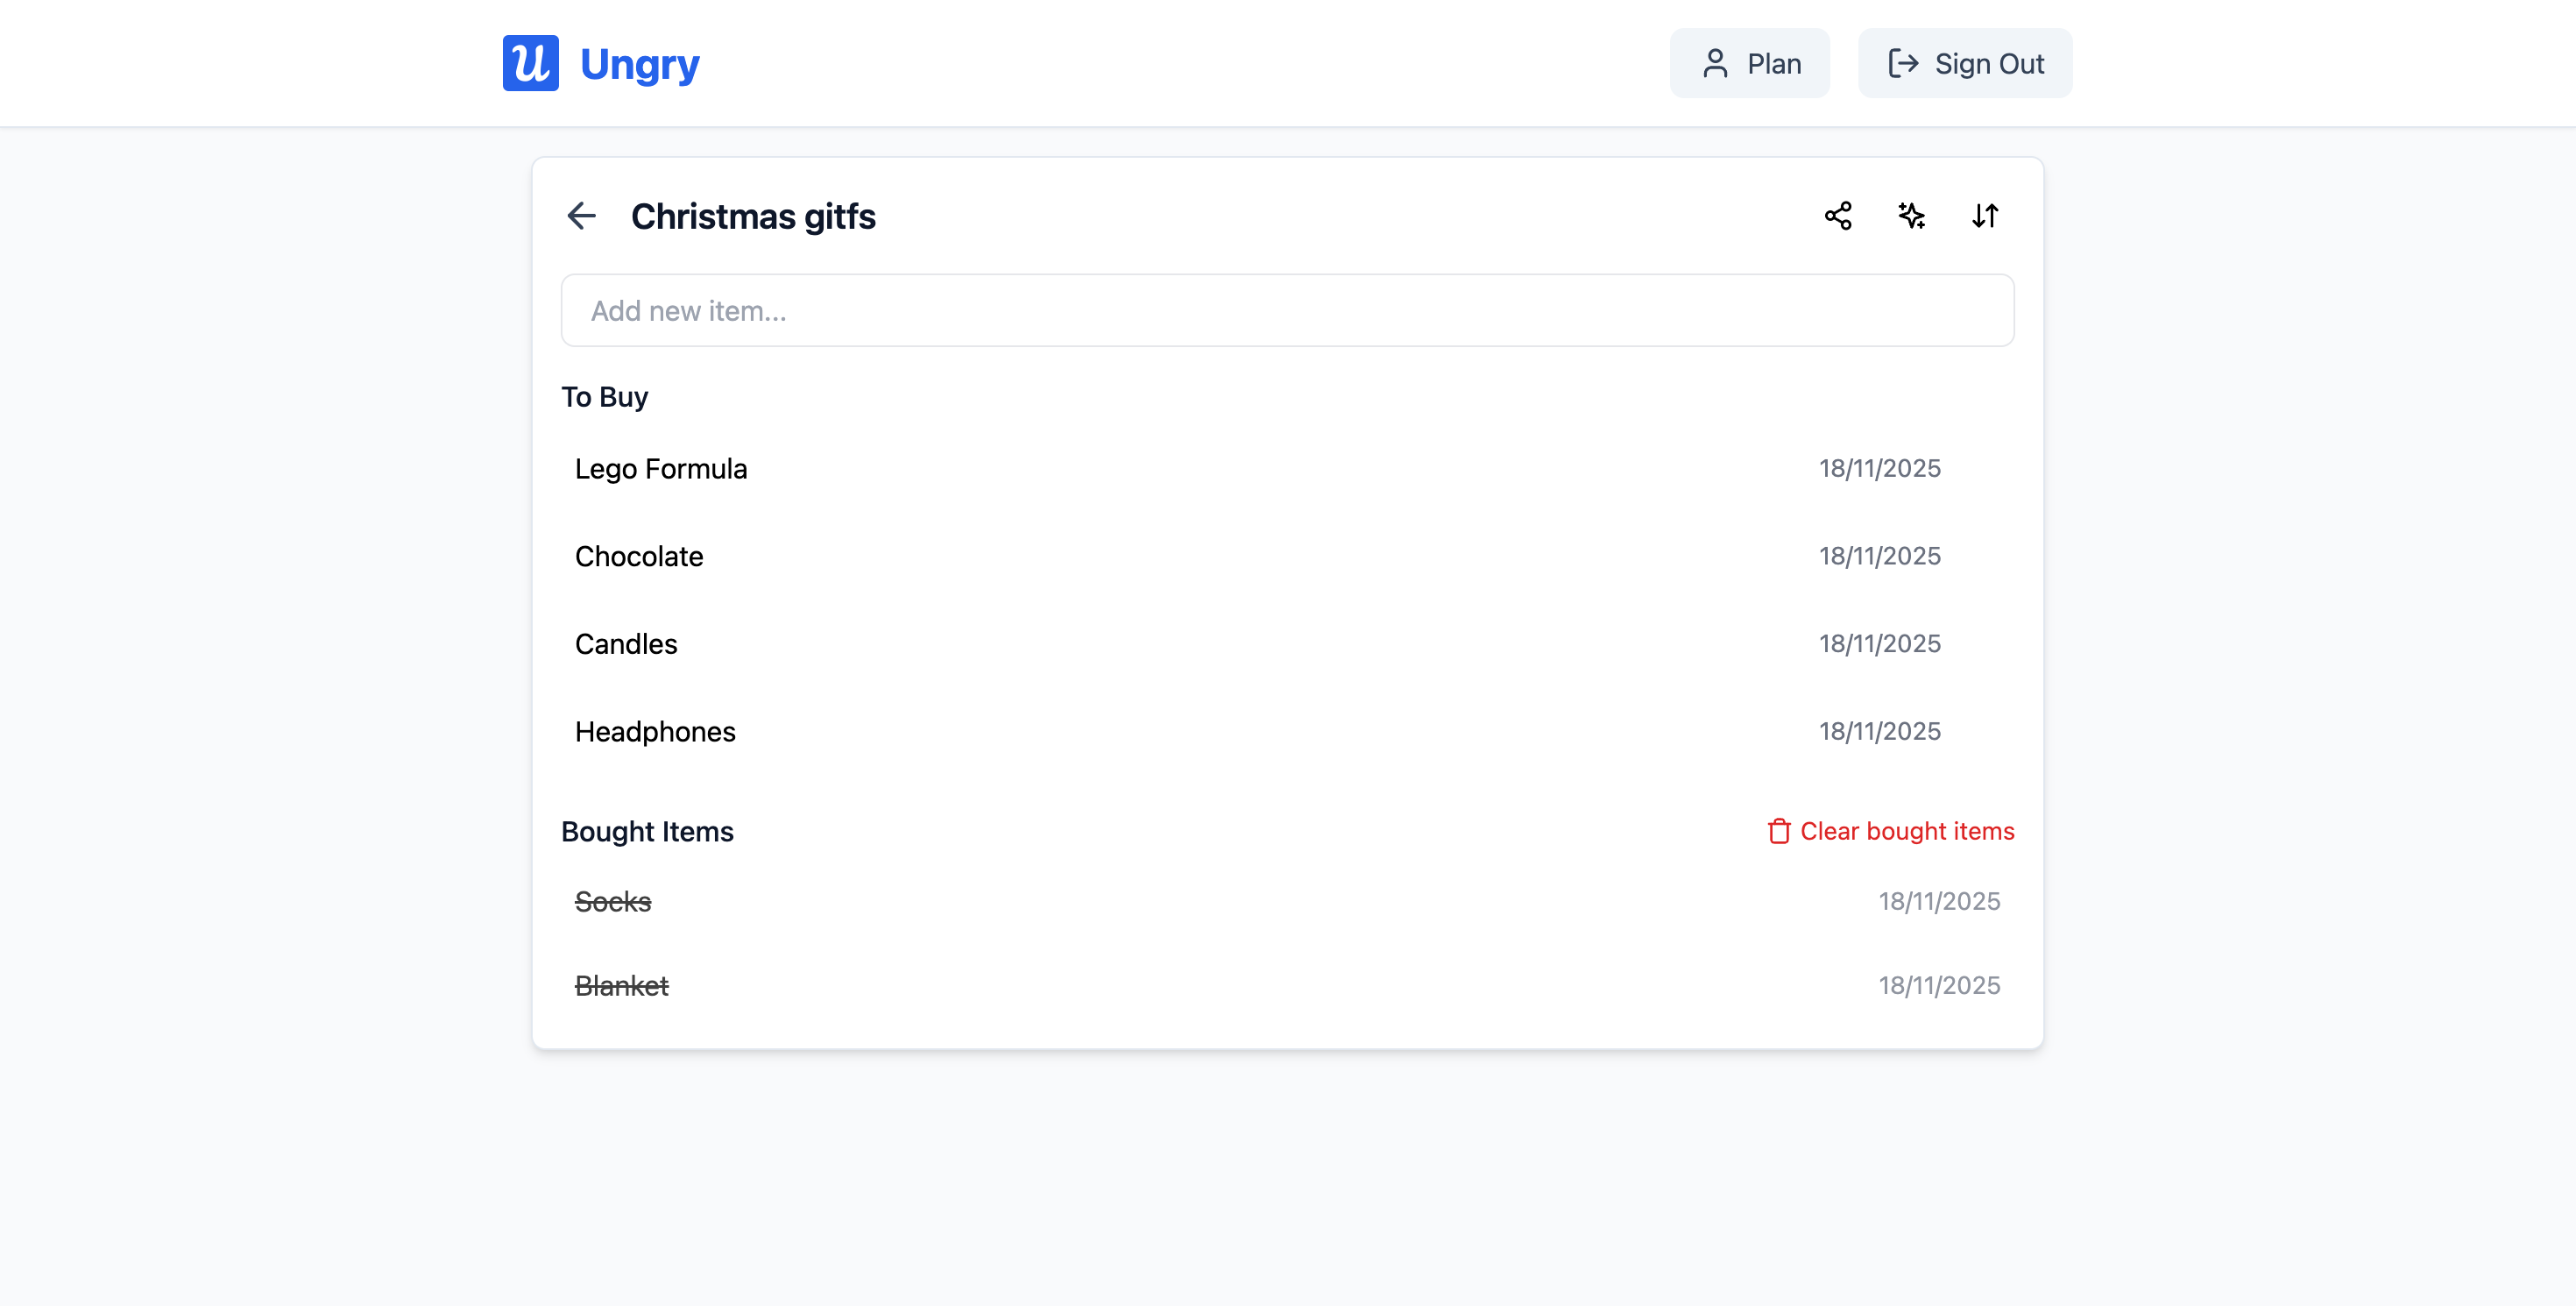The width and height of the screenshot is (2576, 1306).
Task: Click the logout arrow icon on Sign Out
Action: (x=1903, y=63)
